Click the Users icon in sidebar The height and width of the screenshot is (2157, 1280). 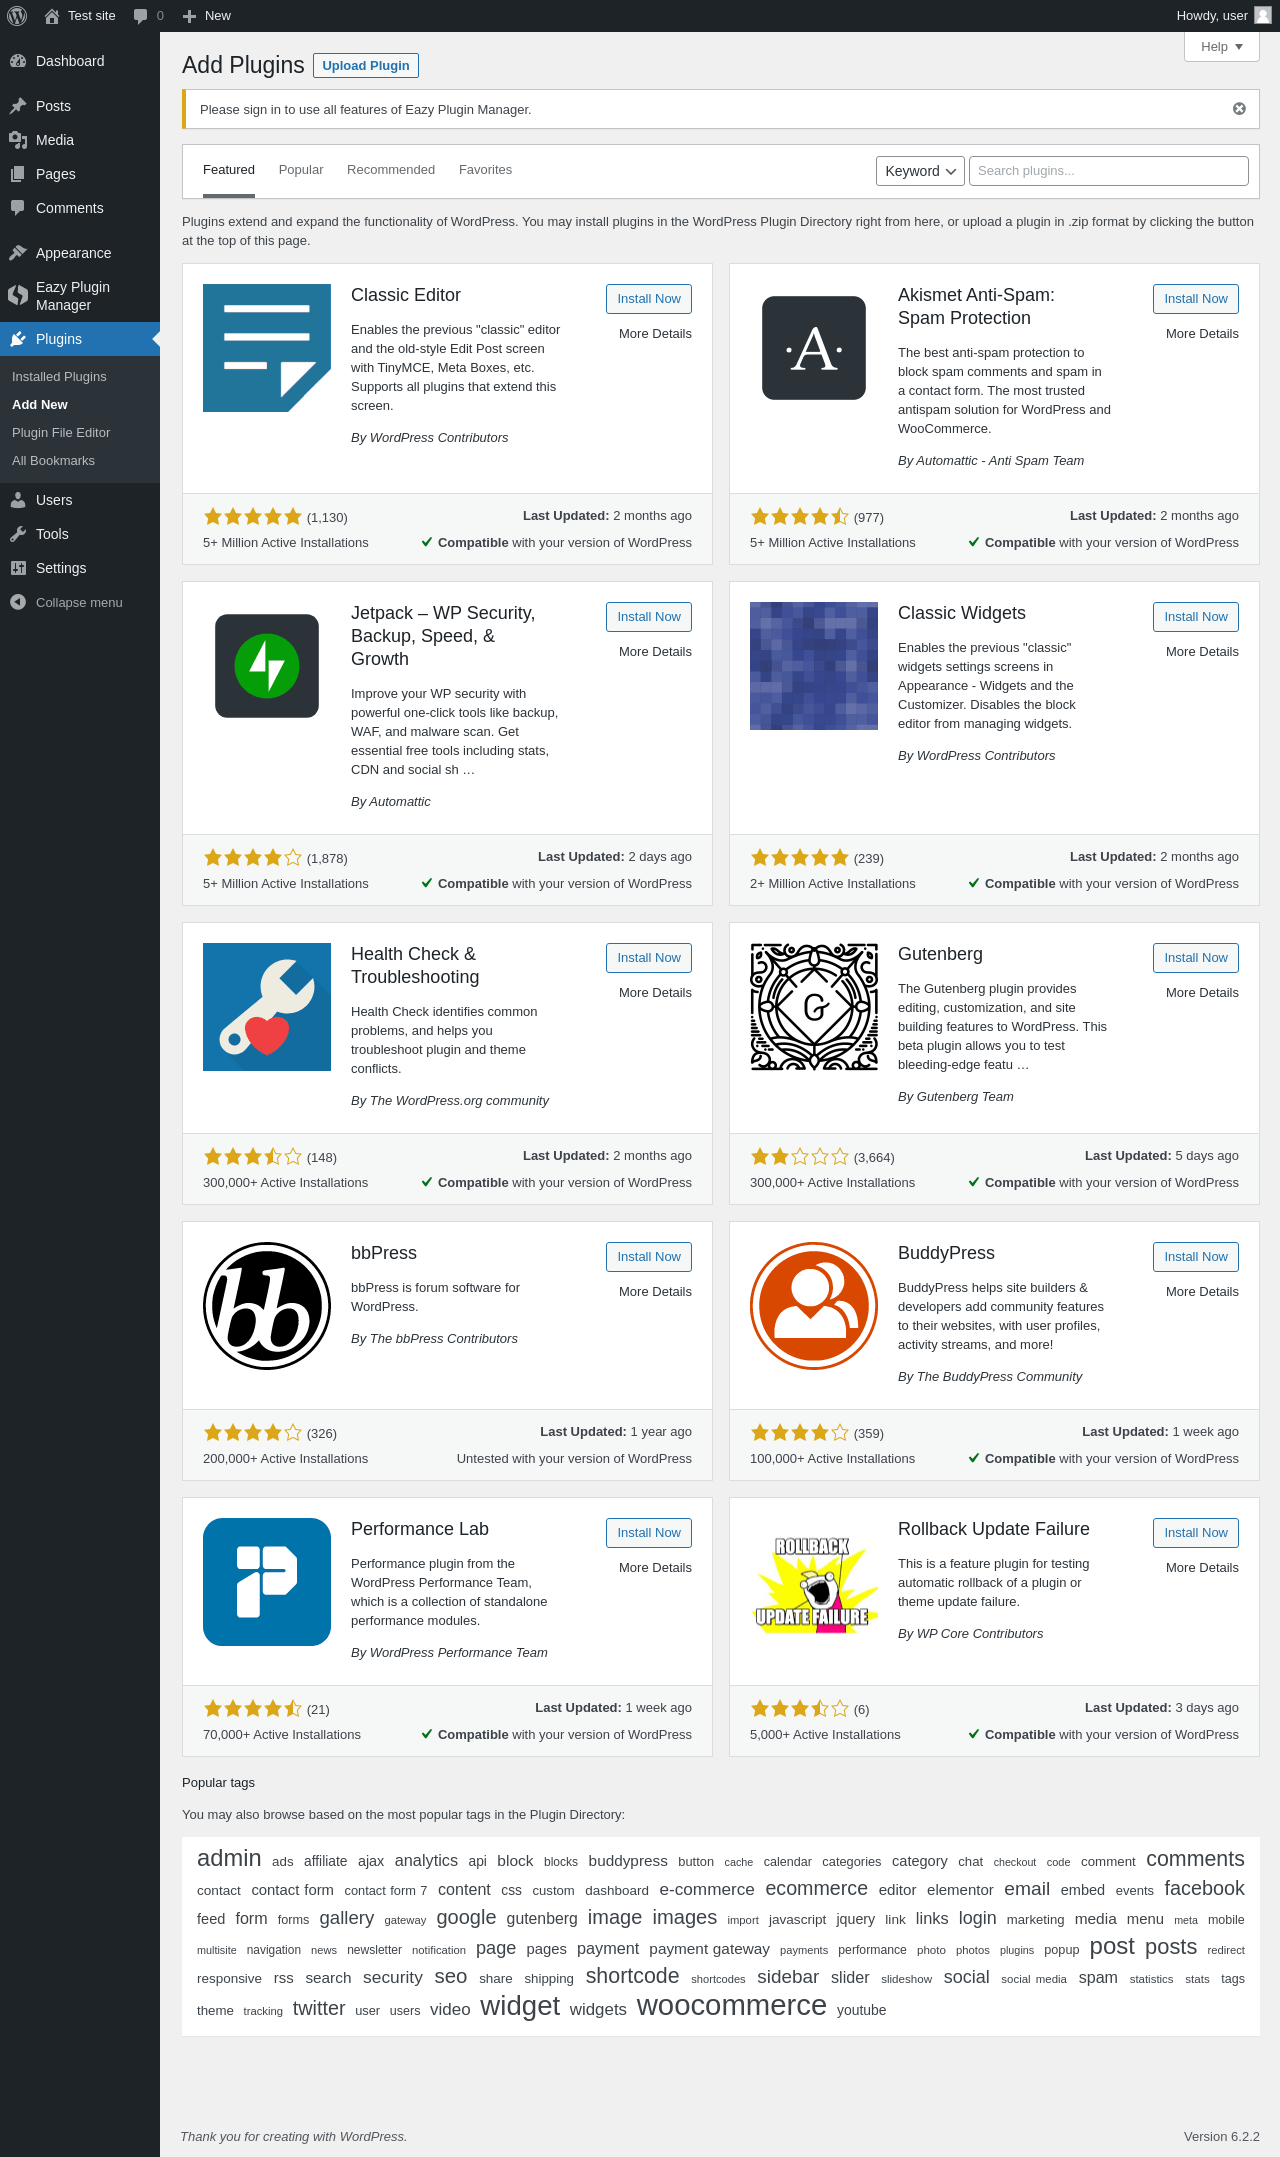(18, 500)
